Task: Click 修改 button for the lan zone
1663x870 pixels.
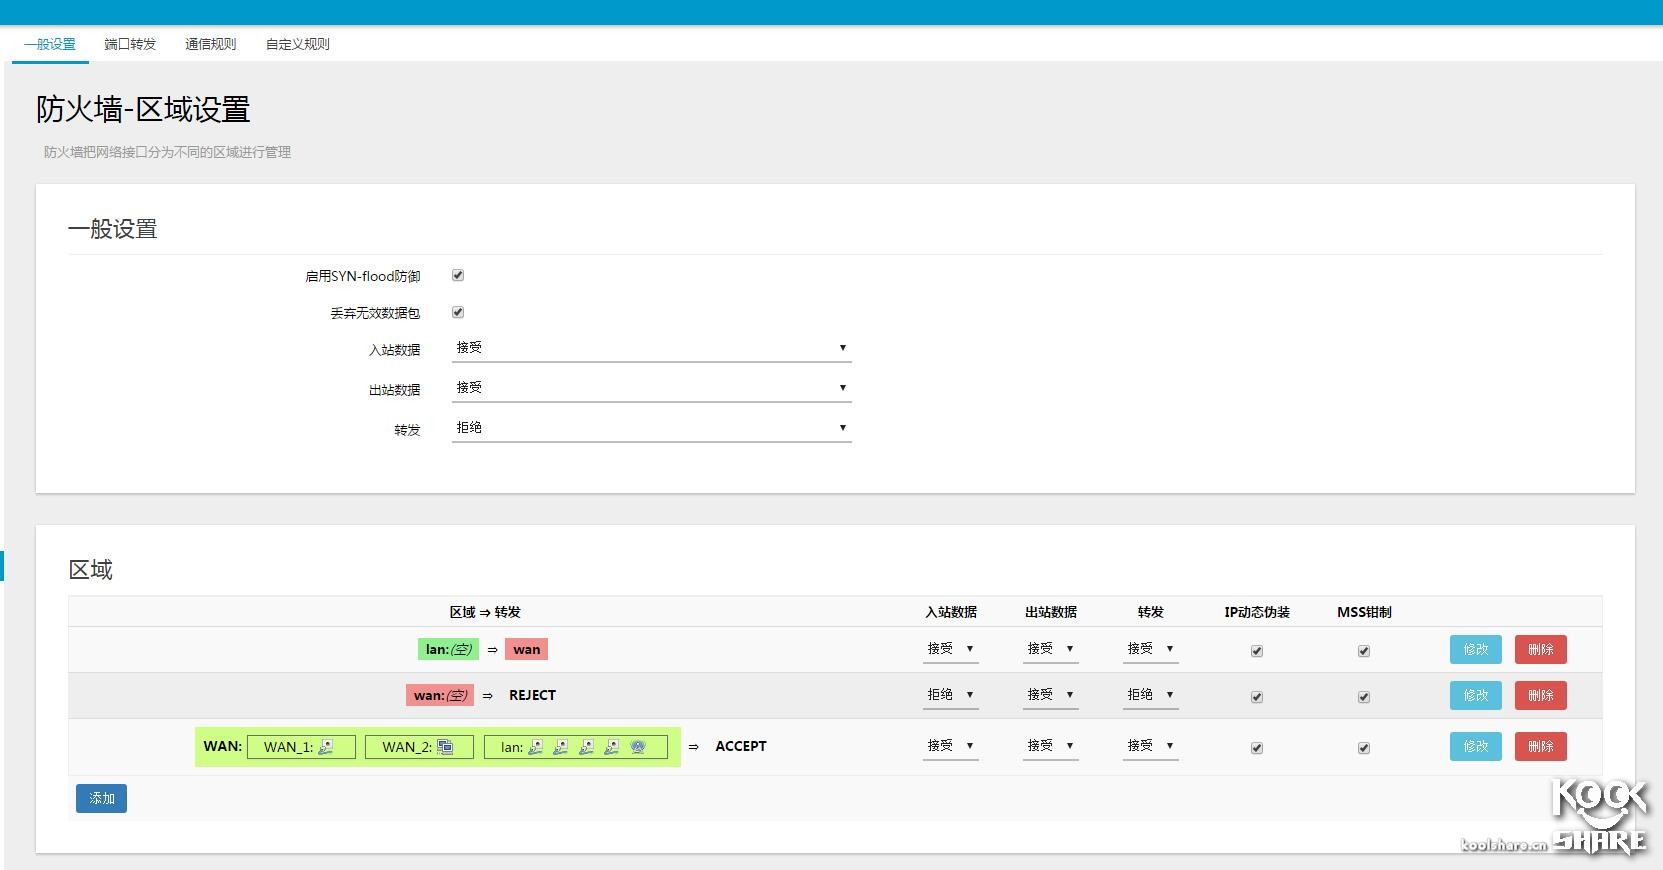Action: (x=1475, y=650)
